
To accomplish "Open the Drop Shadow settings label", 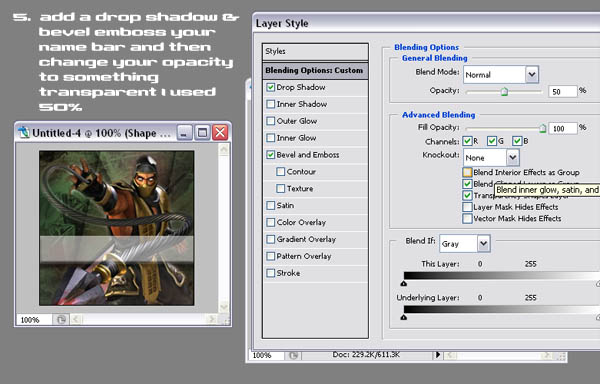I will (301, 87).
